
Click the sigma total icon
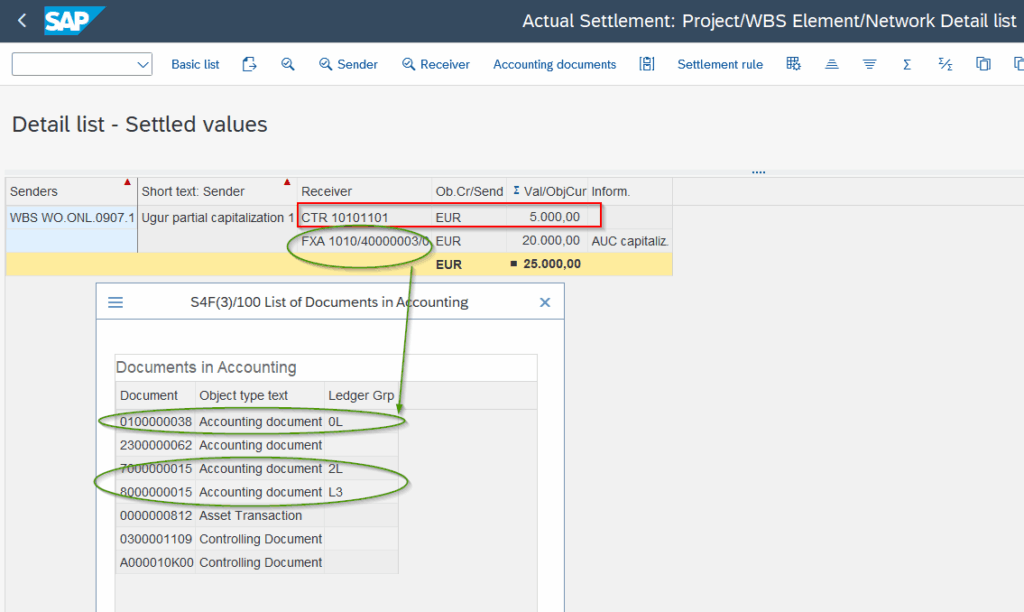(907, 64)
